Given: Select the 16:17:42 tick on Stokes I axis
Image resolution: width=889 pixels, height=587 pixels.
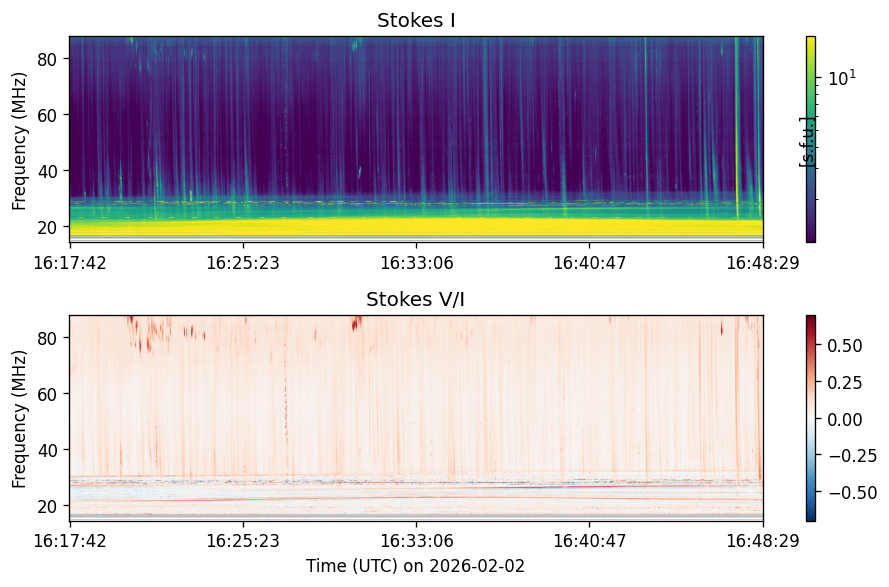Looking at the screenshot, I should (70, 263).
